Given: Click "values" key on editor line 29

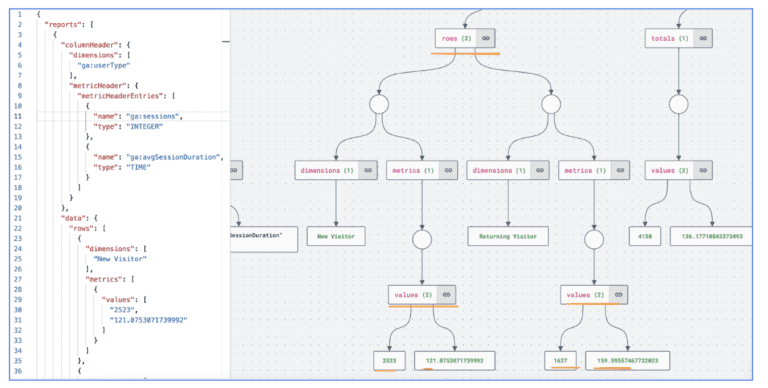Looking at the screenshot, I should (x=118, y=299).
